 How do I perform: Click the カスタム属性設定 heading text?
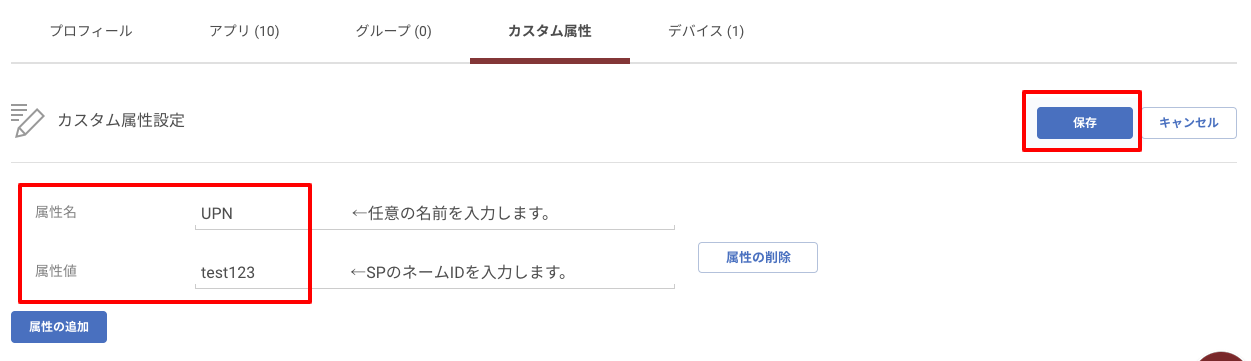(121, 121)
